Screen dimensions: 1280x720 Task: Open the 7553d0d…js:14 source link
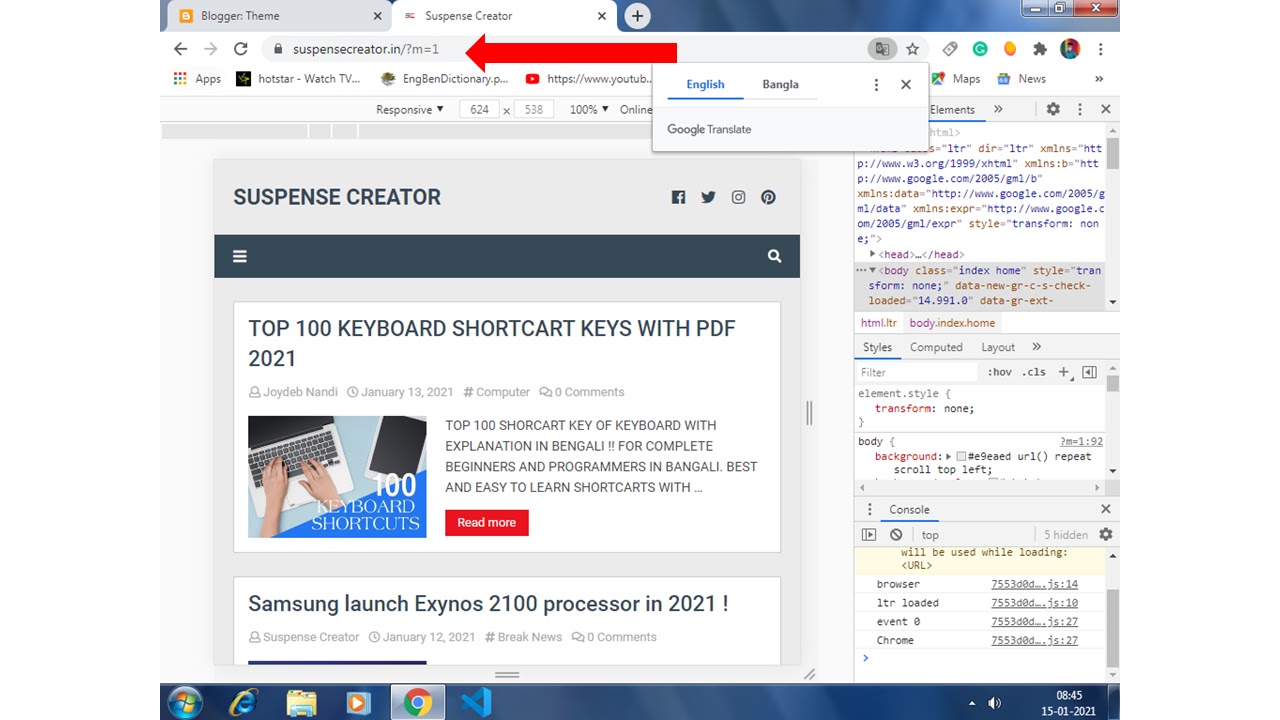click(x=1034, y=584)
